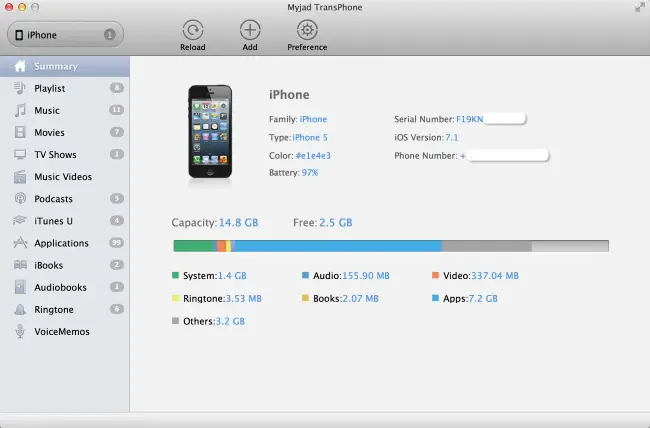Click the masked Phone Number field

508,156
